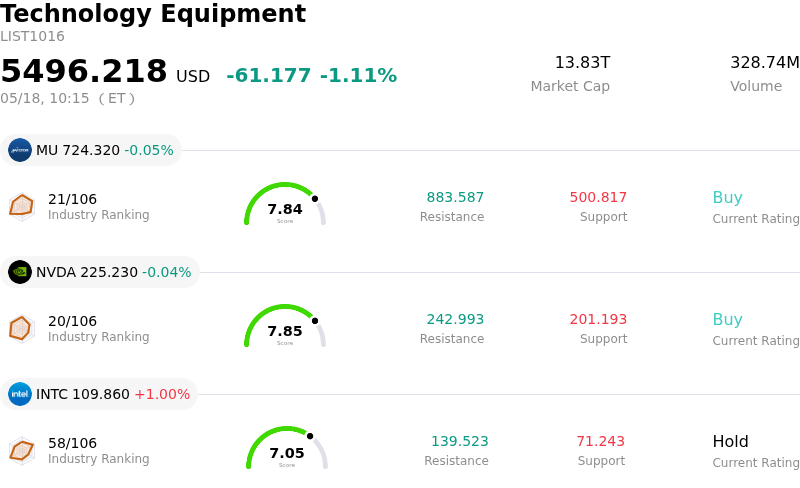Viewport: 800px width, 488px height.
Task: Click the MU 7.84 score gauge
Action: (285, 204)
